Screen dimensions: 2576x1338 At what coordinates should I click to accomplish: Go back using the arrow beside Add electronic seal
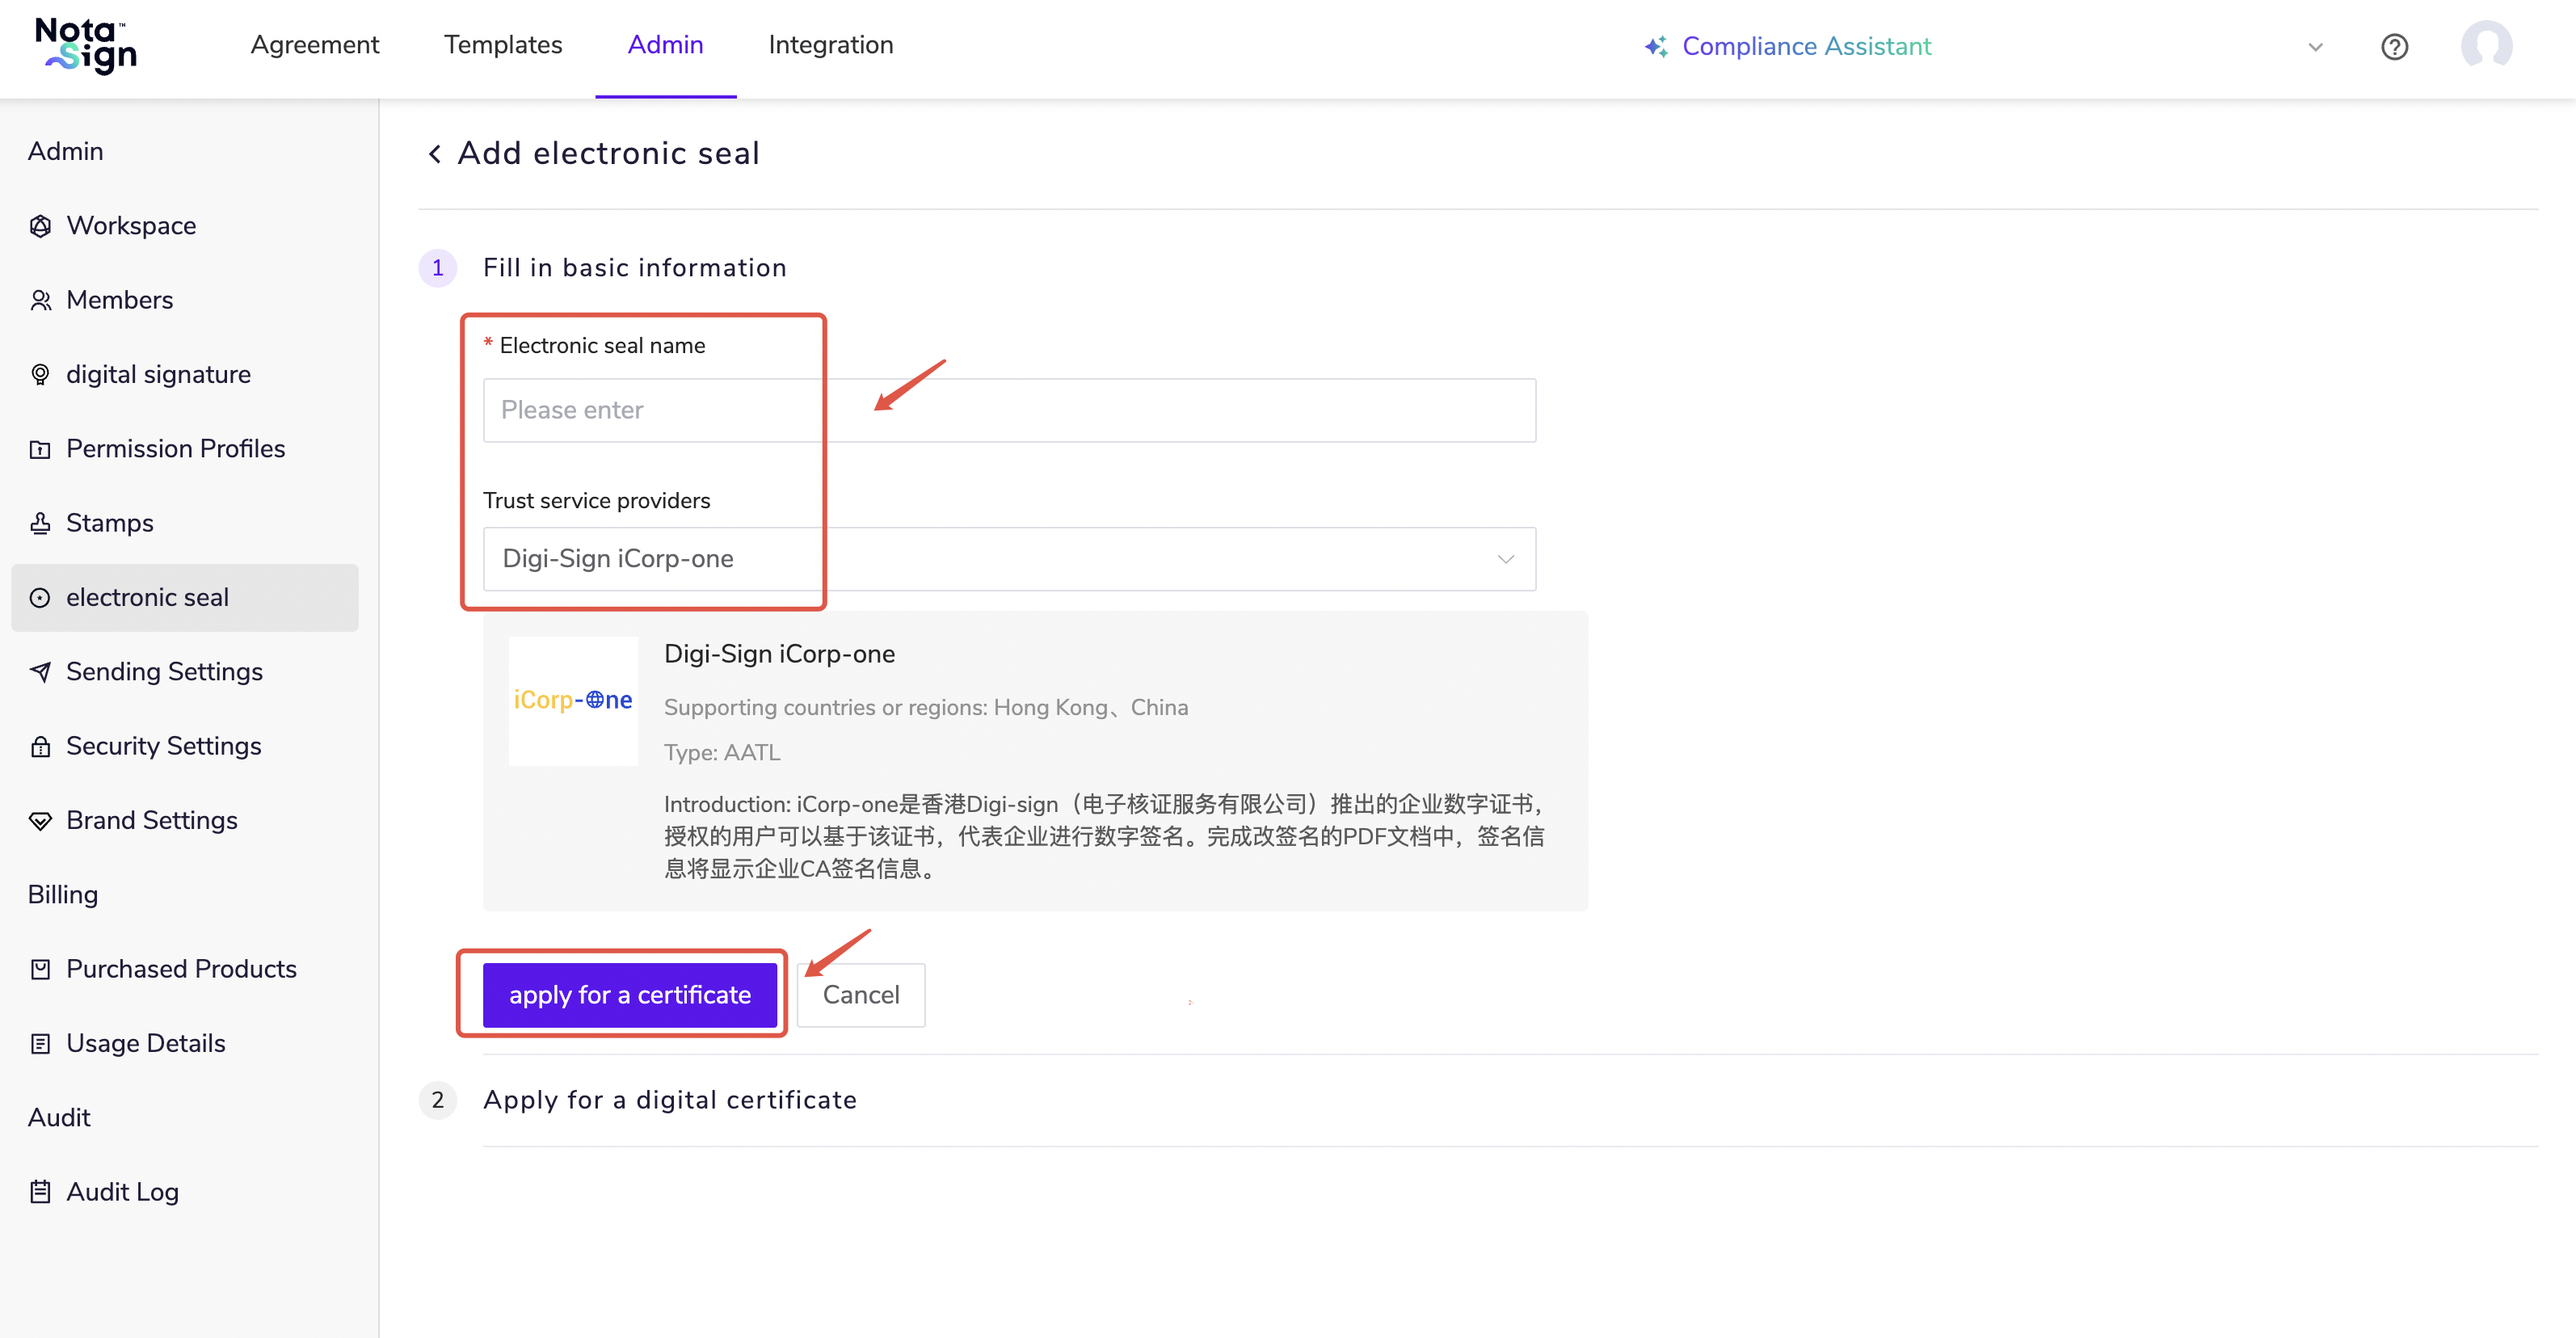coord(434,154)
